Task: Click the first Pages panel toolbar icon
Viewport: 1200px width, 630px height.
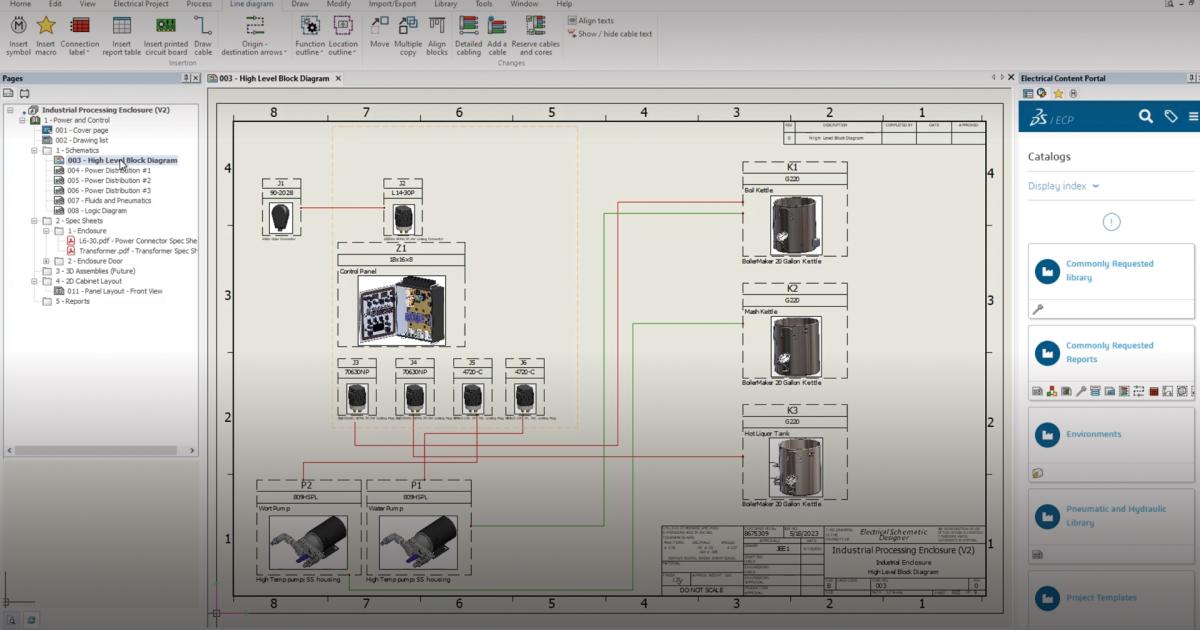Action: pyautogui.click(x=9, y=93)
